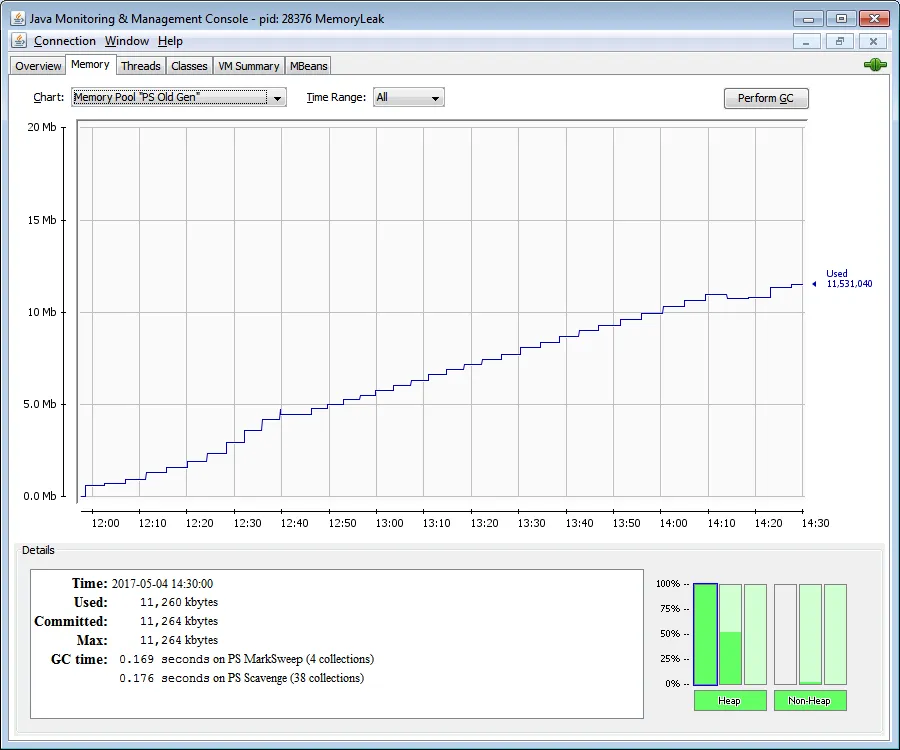Click the green Heap button below the gauges
This screenshot has width=900, height=750.
[730, 700]
